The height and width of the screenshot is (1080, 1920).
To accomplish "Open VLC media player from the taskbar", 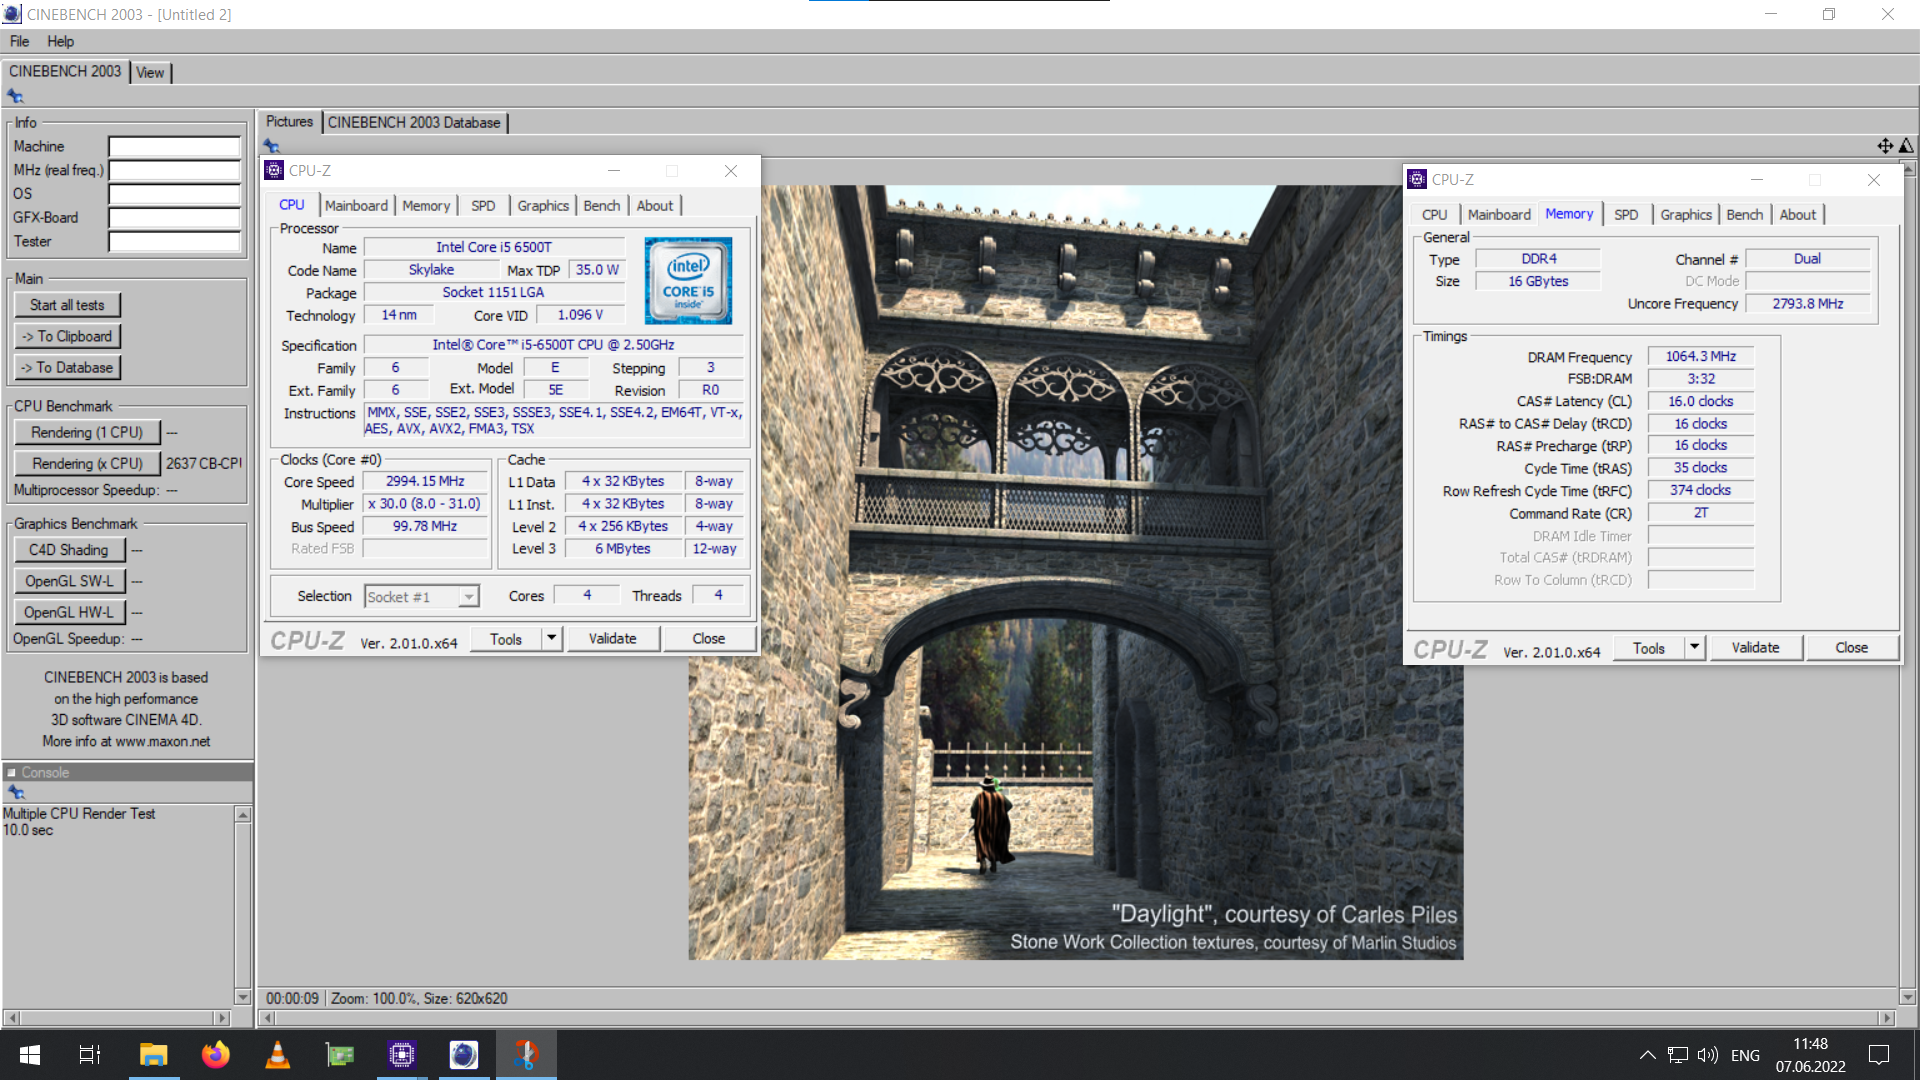I will (277, 1055).
